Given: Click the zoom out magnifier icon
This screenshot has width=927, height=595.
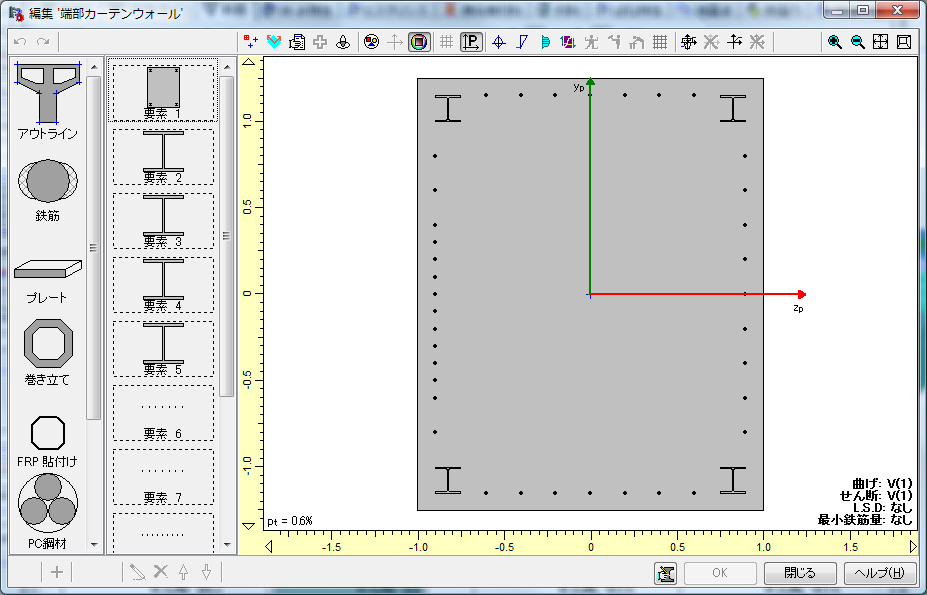Looking at the screenshot, I should (x=857, y=42).
